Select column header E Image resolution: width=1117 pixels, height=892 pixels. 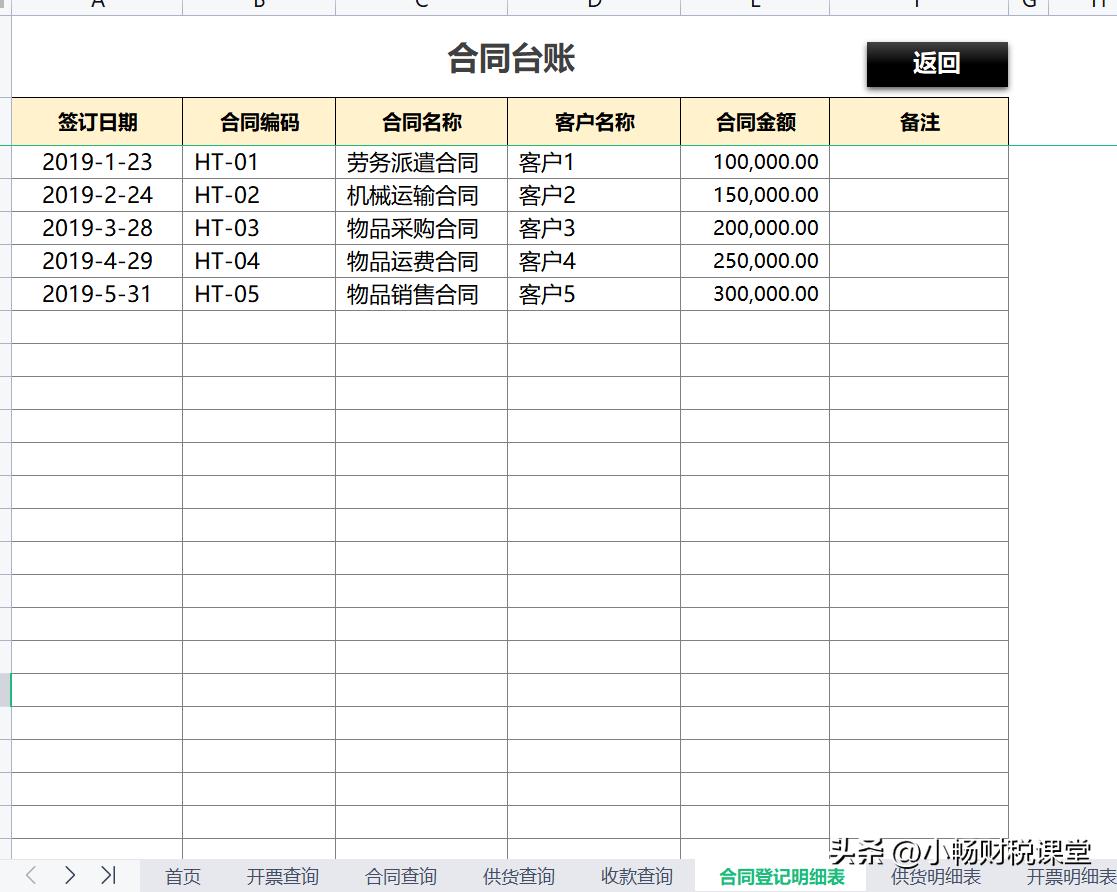click(x=755, y=4)
